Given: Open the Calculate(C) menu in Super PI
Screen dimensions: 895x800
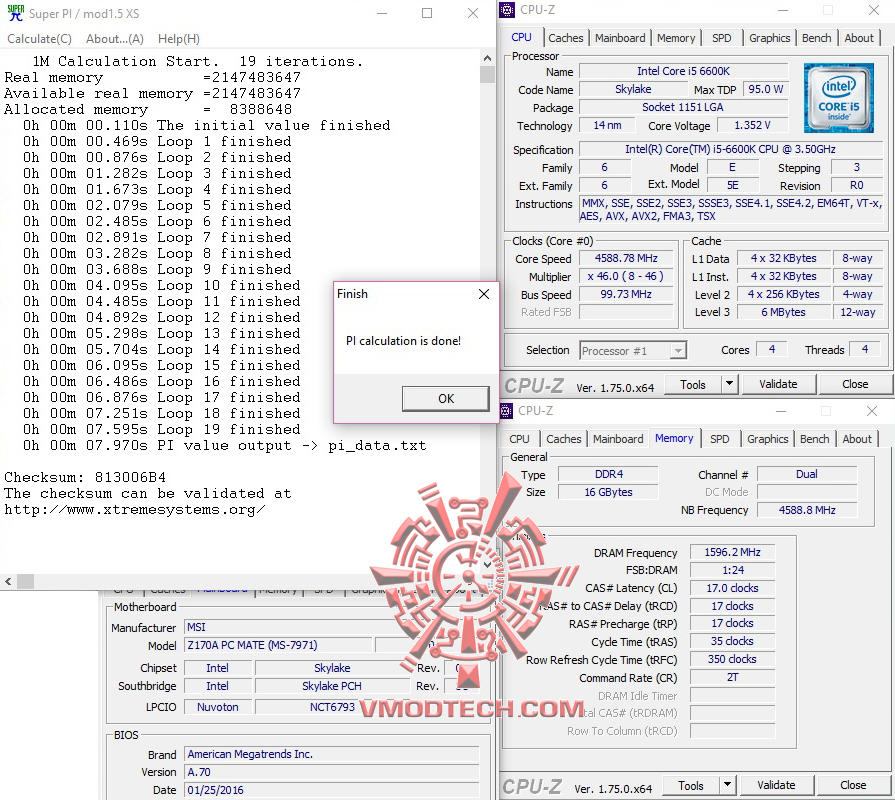Looking at the screenshot, I should point(39,39).
